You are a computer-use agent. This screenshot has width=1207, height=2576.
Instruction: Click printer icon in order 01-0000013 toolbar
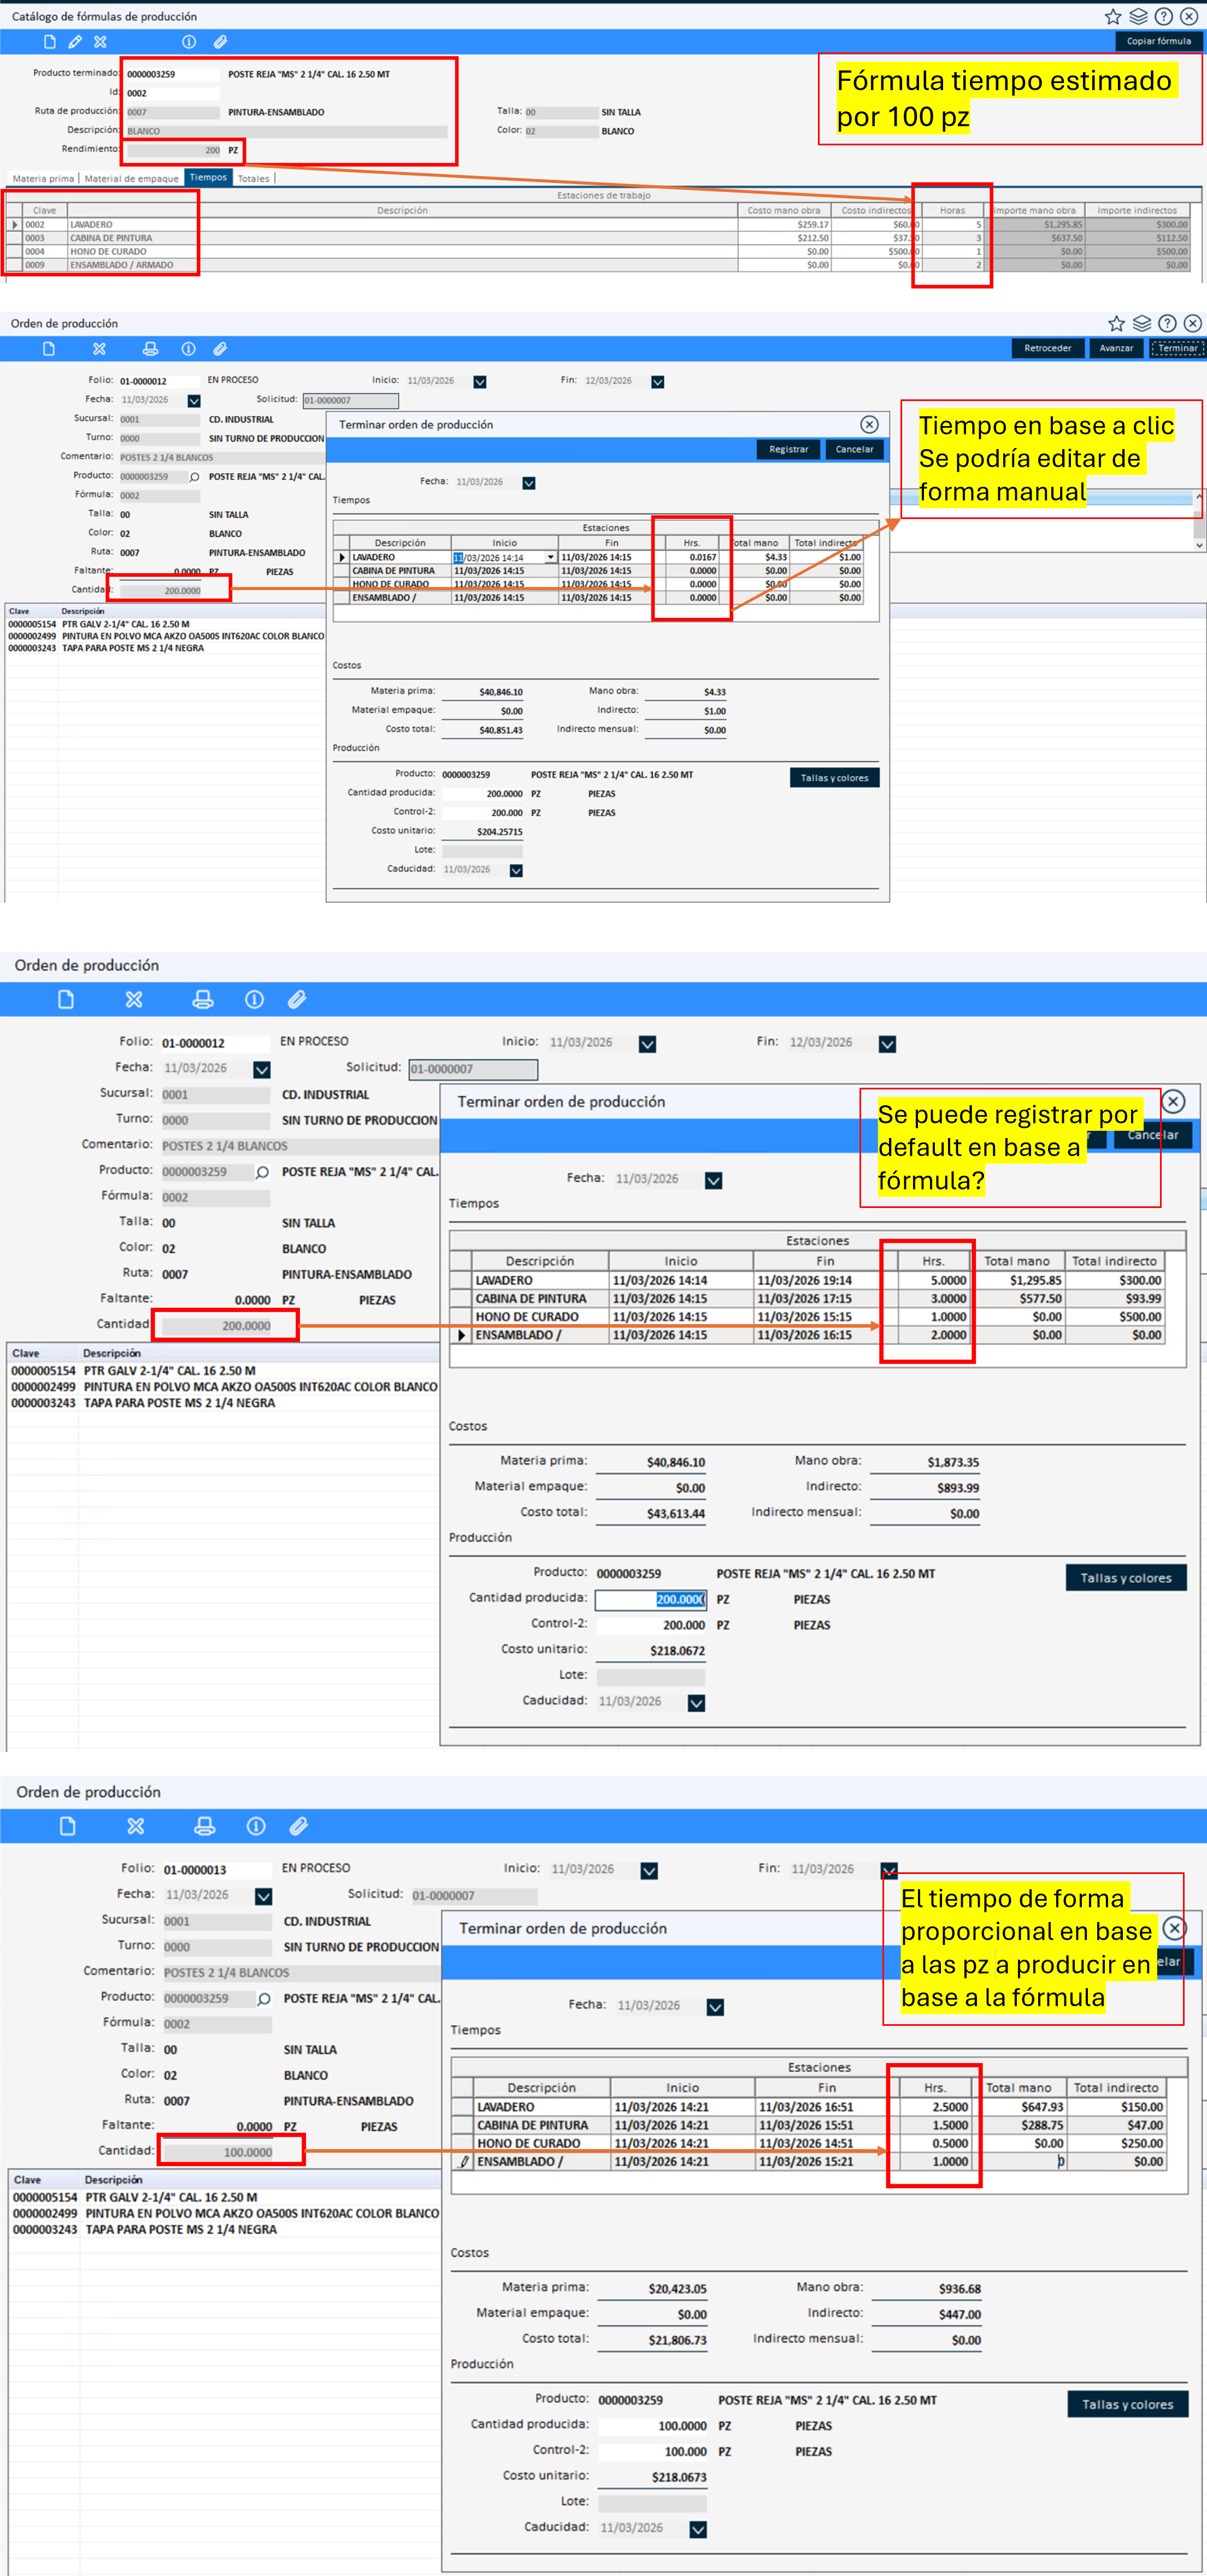click(204, 1826)
